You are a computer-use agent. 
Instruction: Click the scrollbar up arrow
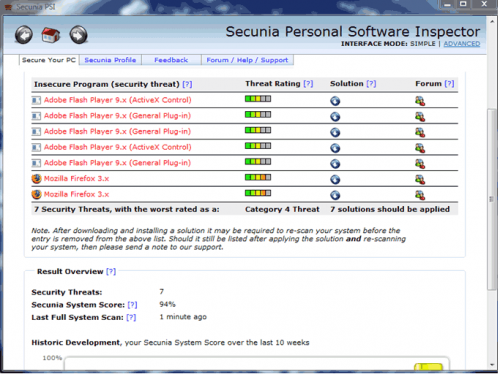pos(492,21)
